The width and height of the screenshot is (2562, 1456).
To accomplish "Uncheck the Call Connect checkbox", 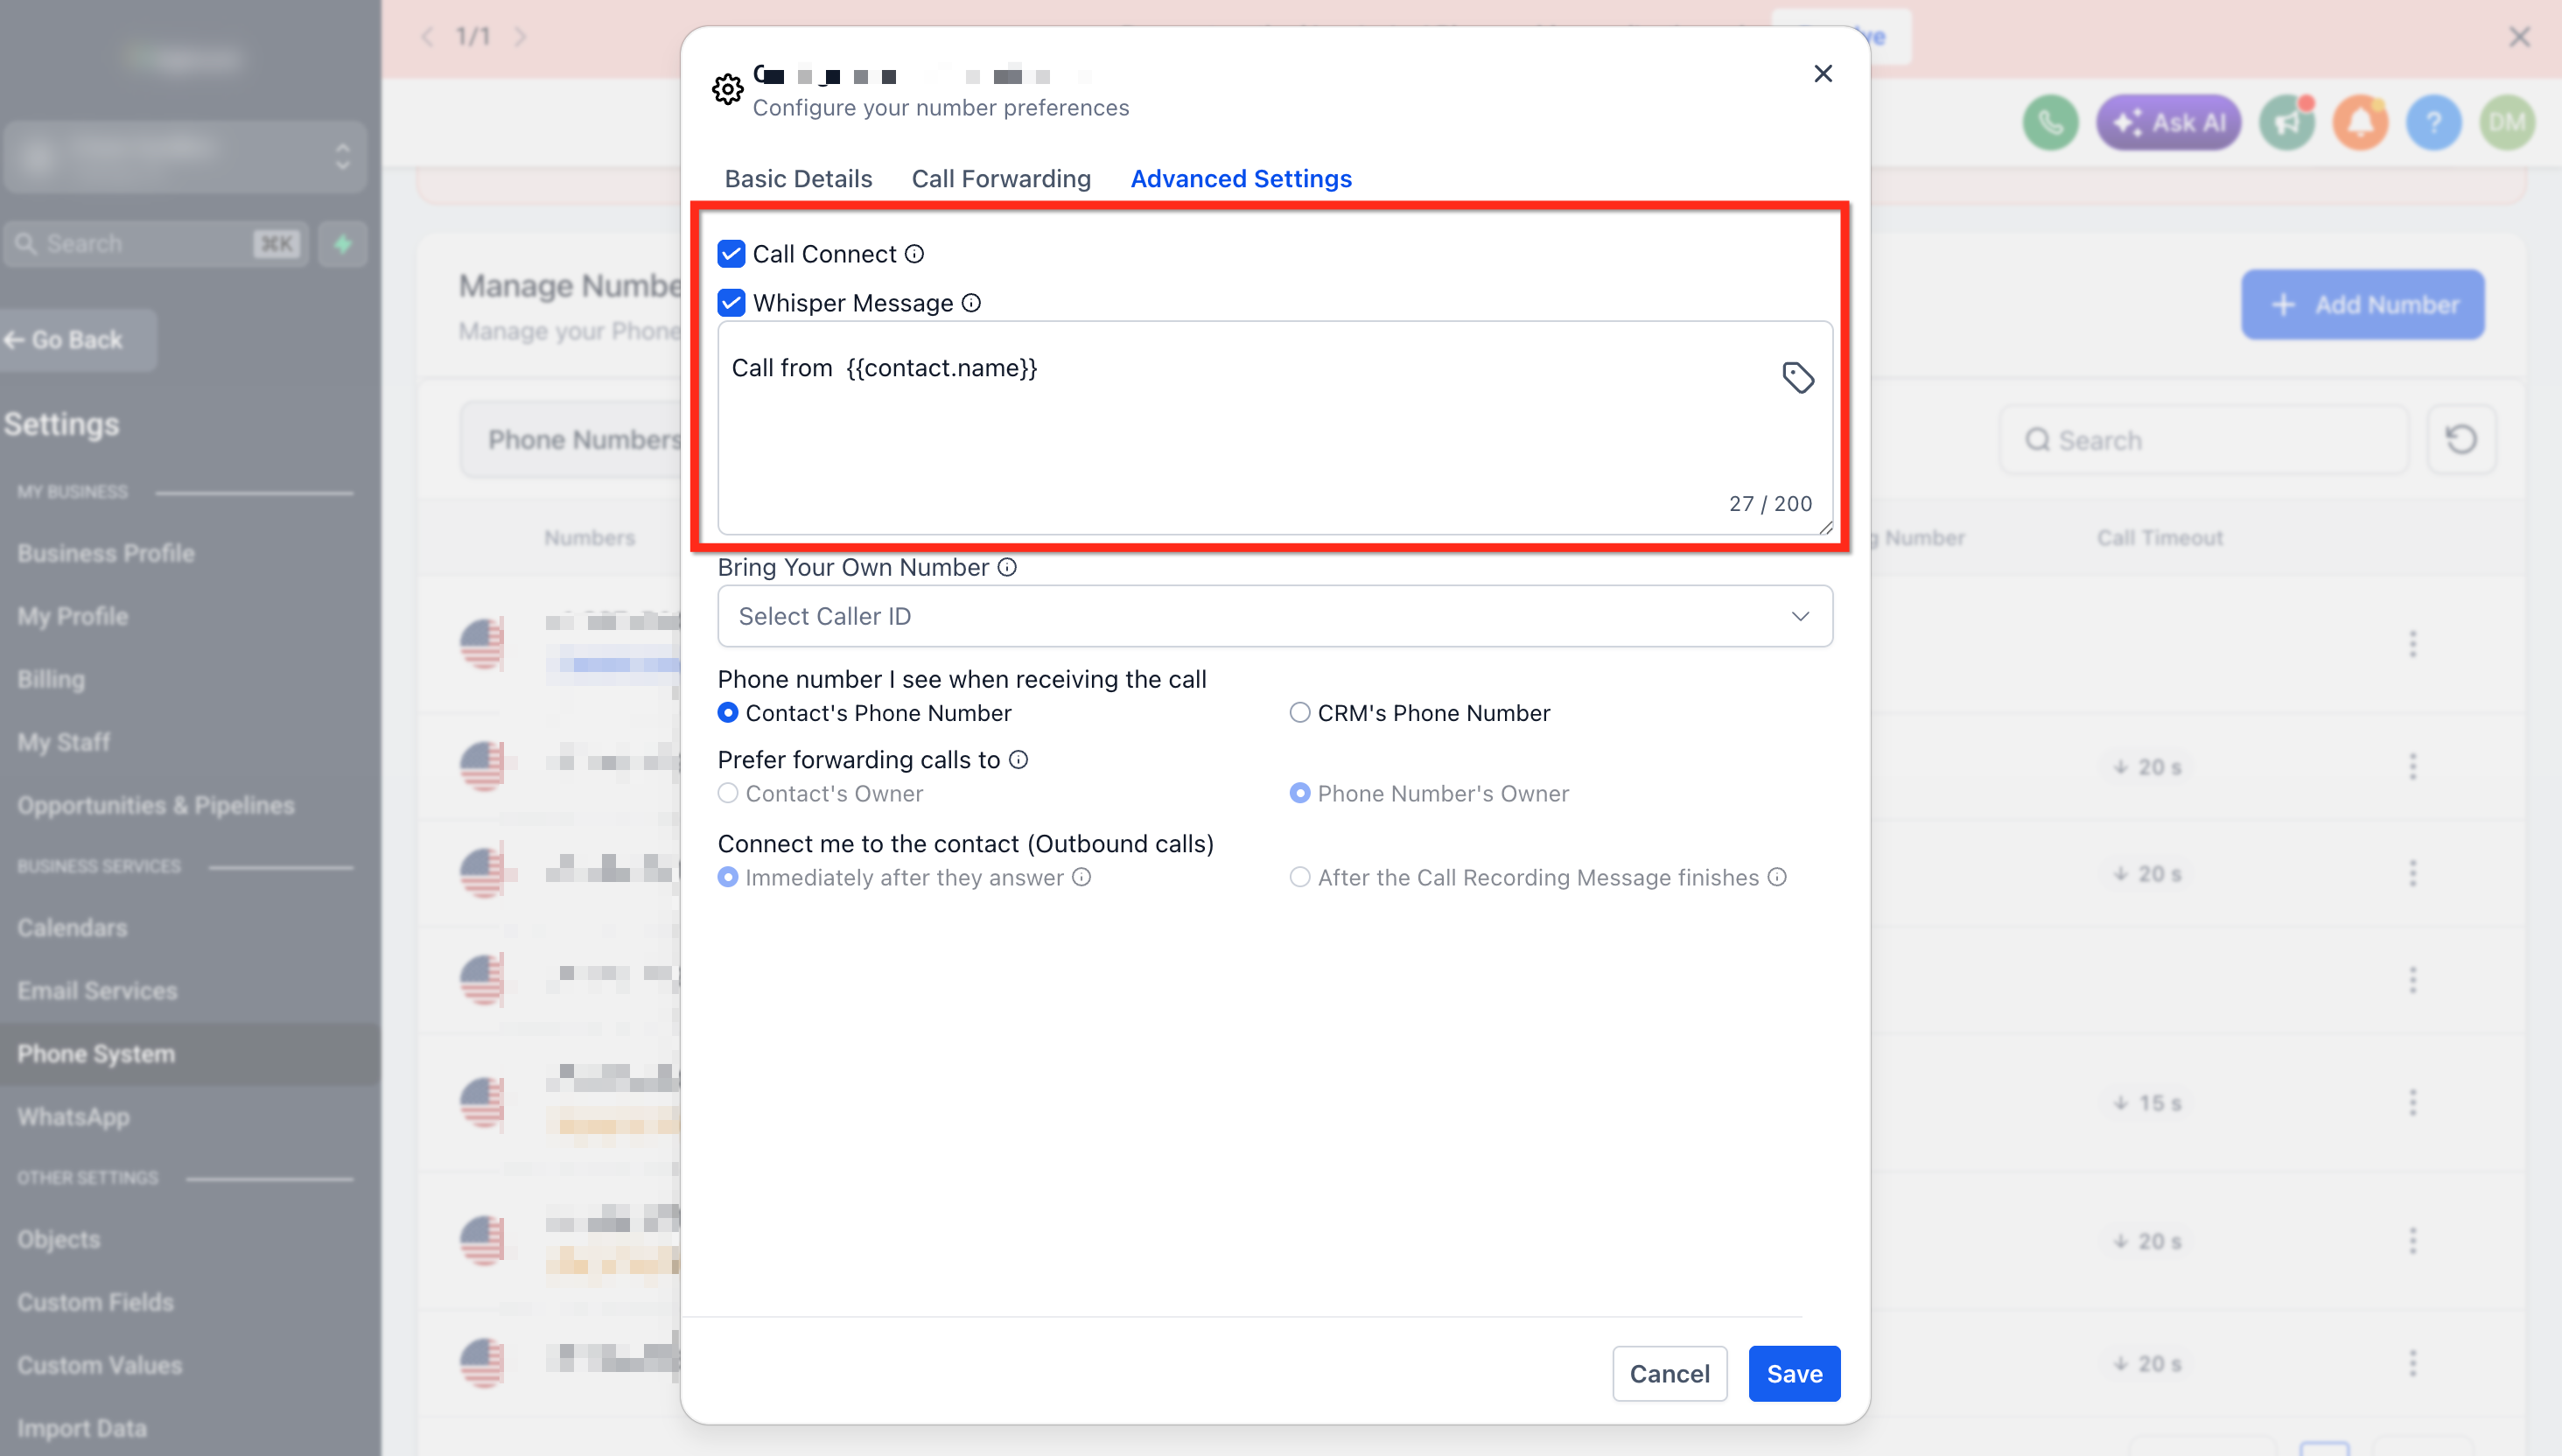I will click(731, 254).
